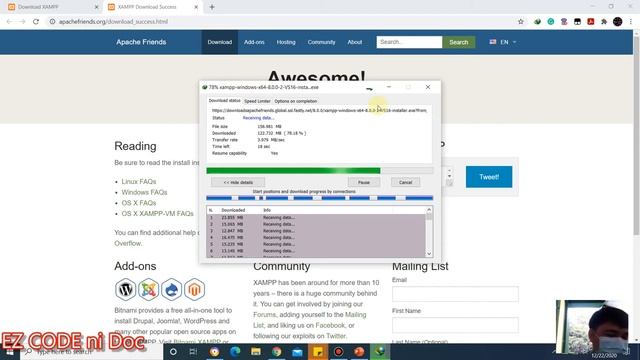Open the Linux FAQs link
This screenshot has width=640, height=360.
[139, 182]
